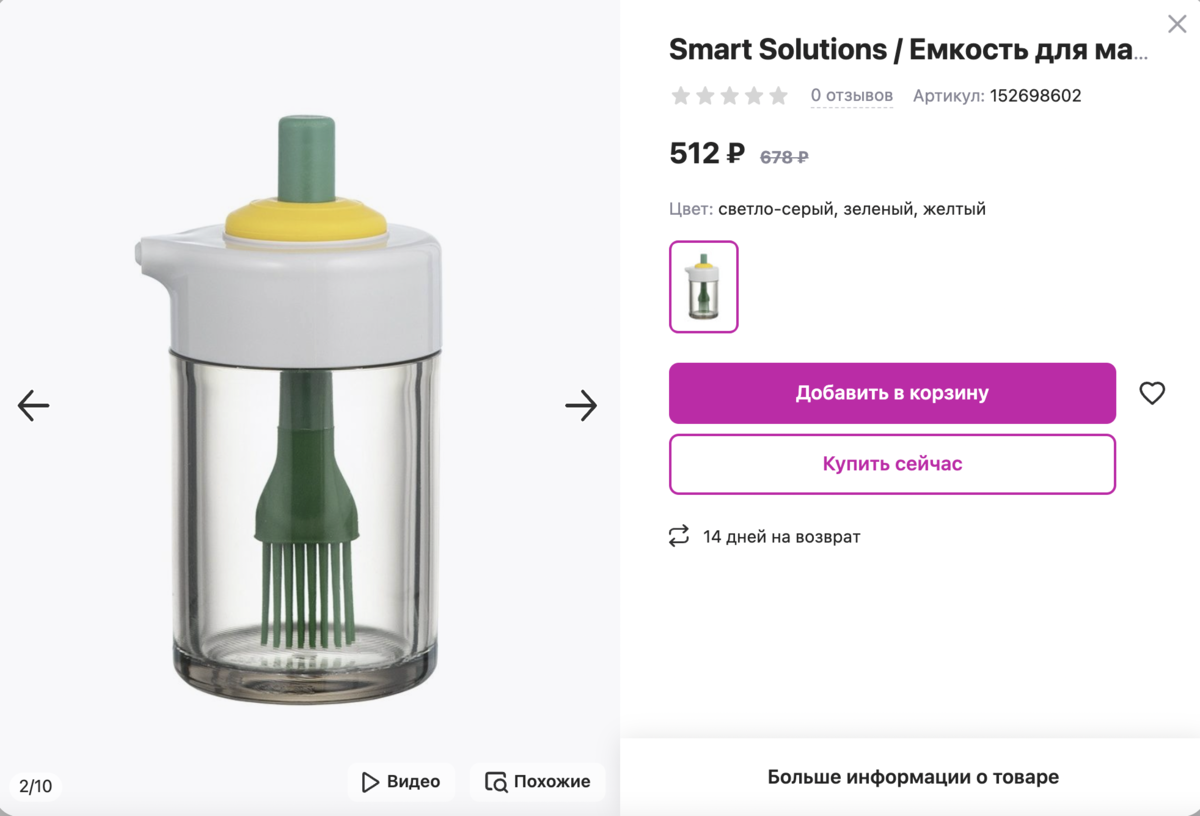Select the color variant thumbnail

(704, 287)
